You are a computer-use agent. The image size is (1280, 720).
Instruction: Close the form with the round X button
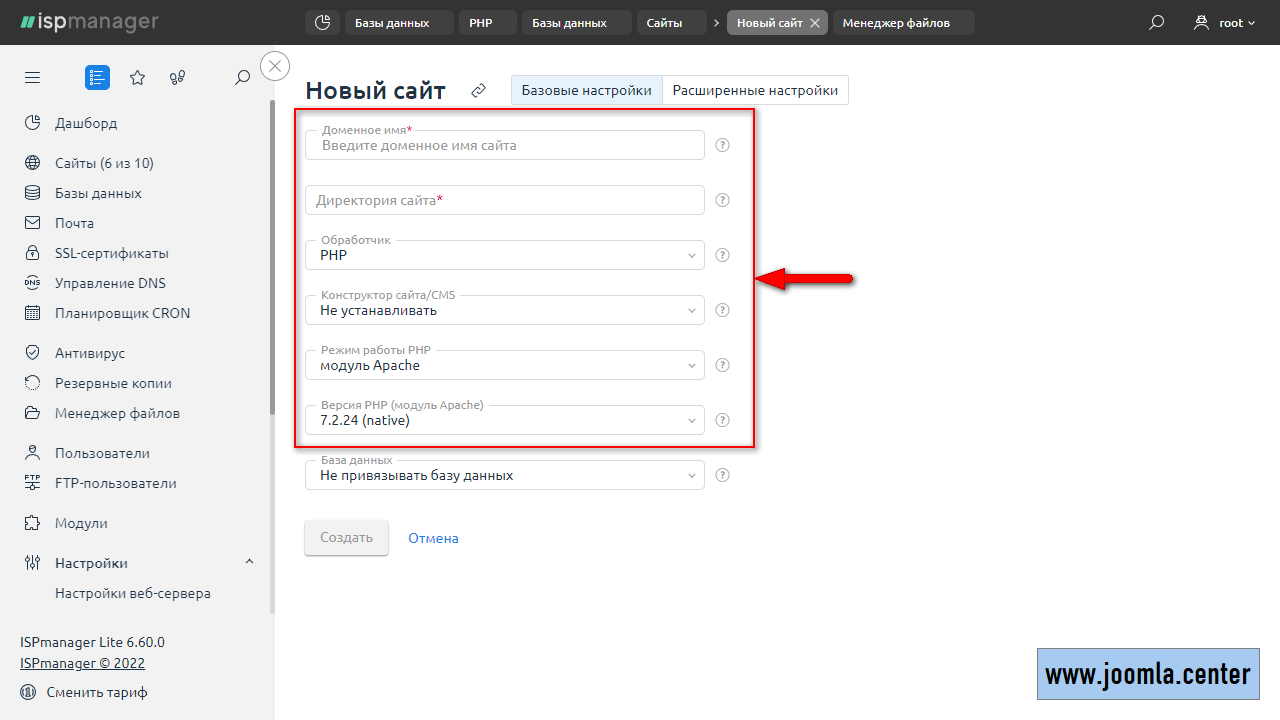(x=275, y=66)
